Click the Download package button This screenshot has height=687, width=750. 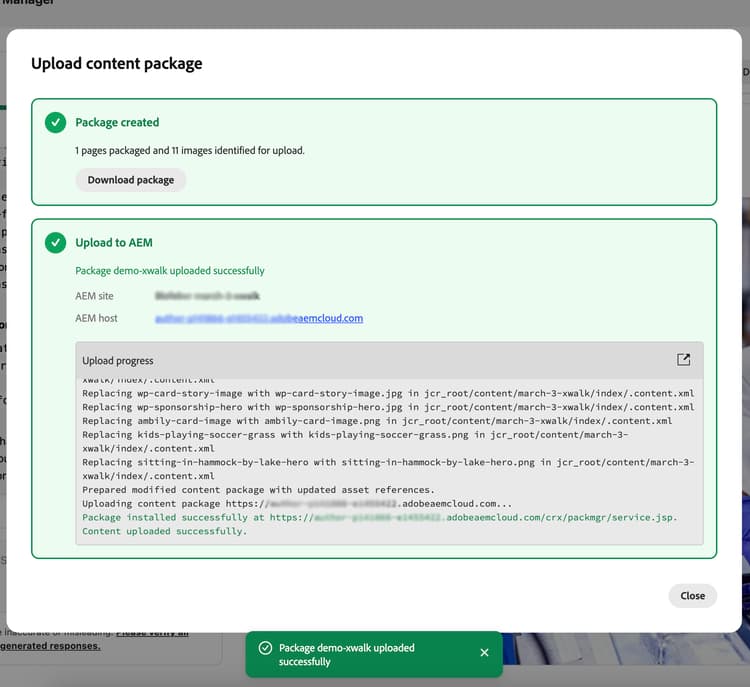point(131,180)
